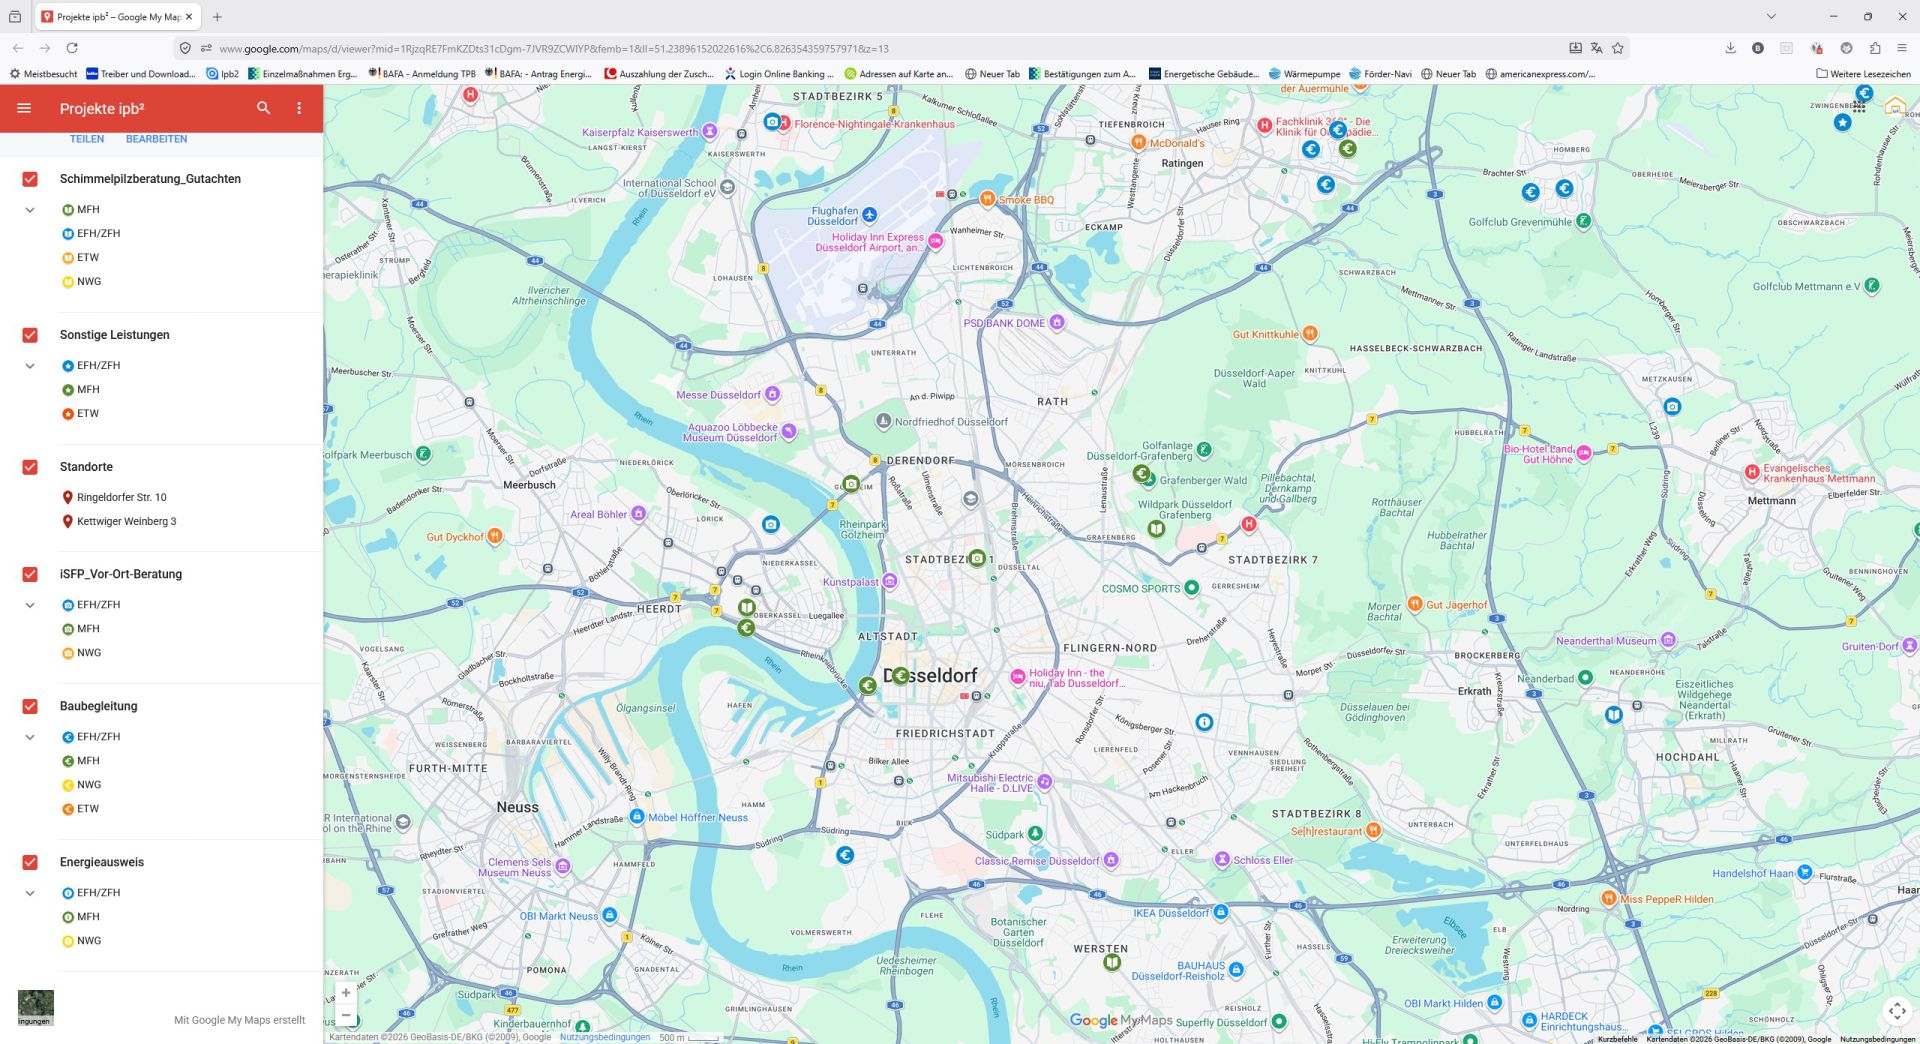Uncheck the Standorte layer checkbox
This screenshot has width=1920, height=1044.
30,467
